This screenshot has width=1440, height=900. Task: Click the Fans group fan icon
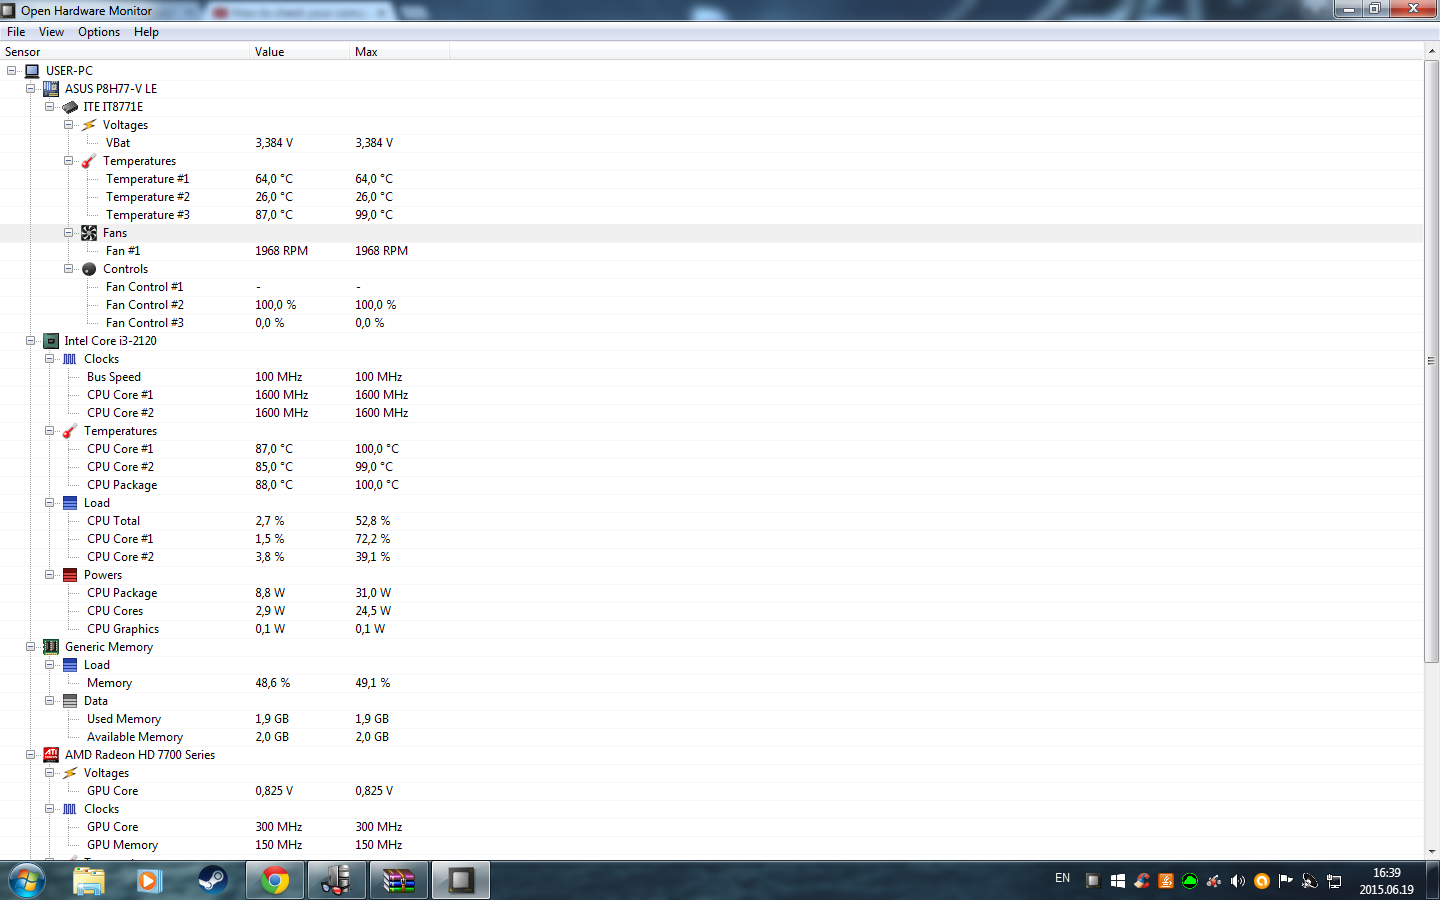[x=89, y=233]
